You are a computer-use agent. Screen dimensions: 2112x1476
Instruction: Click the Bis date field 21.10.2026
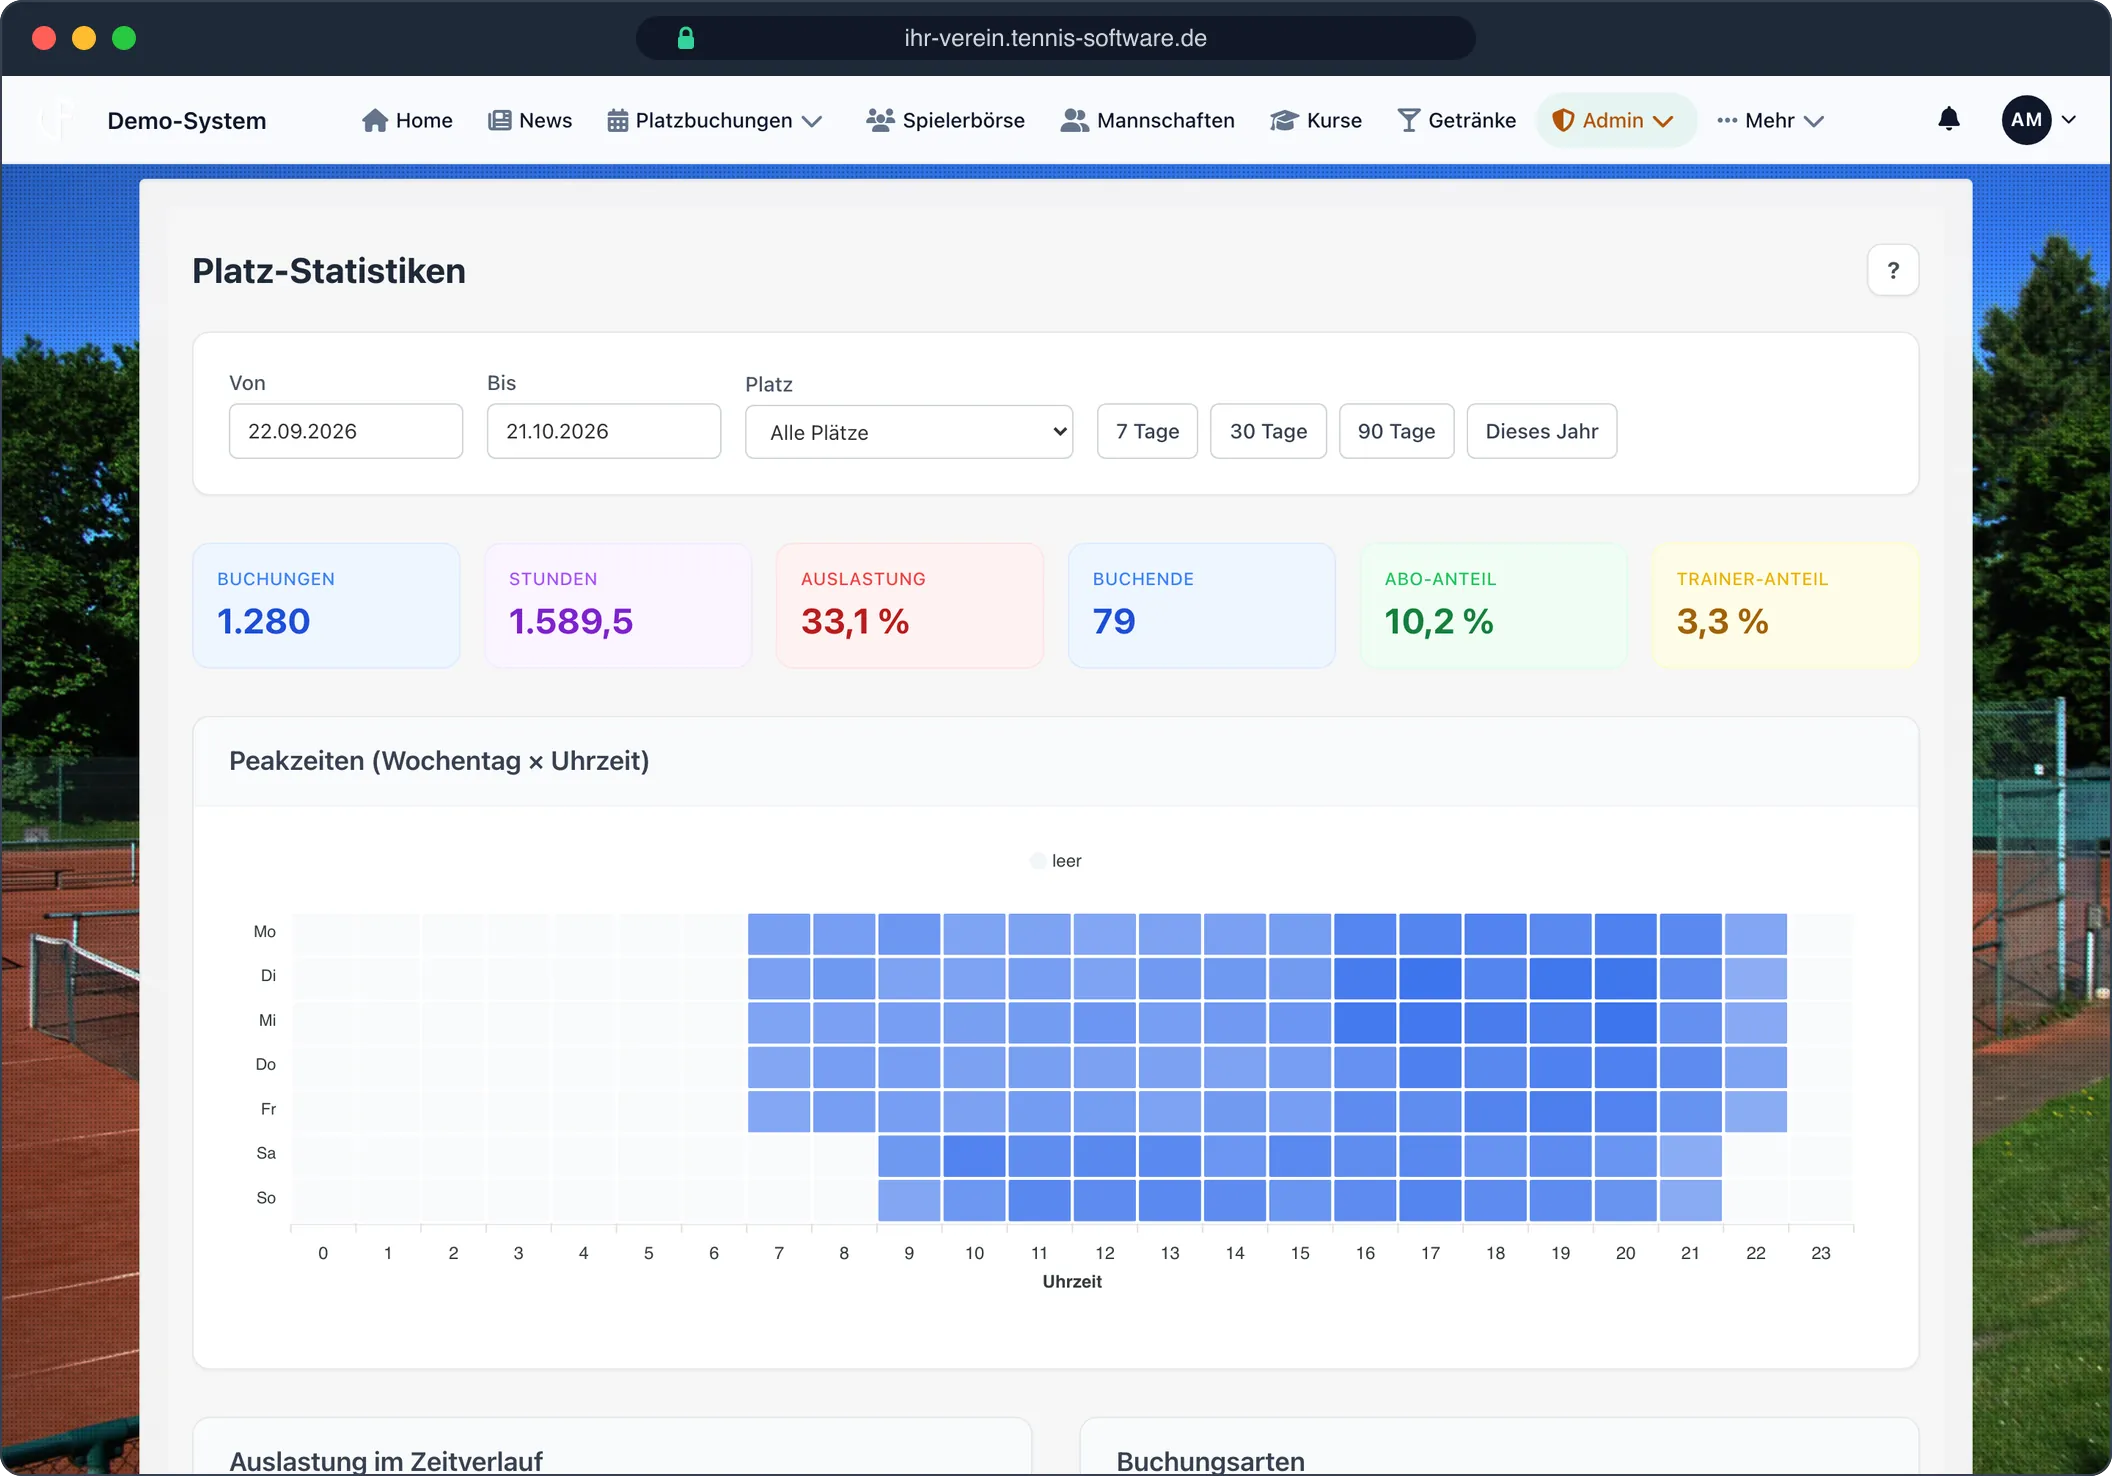pyautogui.click(x=604, y=431)
